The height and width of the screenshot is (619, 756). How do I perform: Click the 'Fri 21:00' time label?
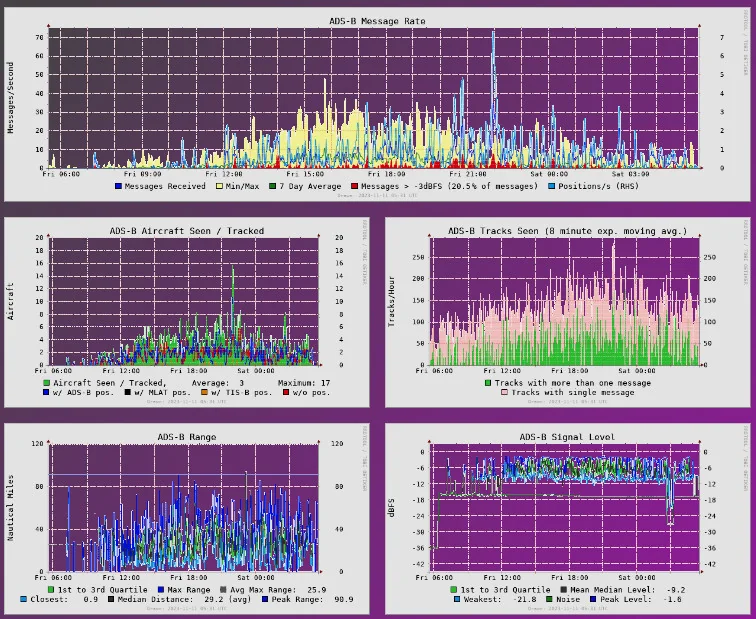468,174
